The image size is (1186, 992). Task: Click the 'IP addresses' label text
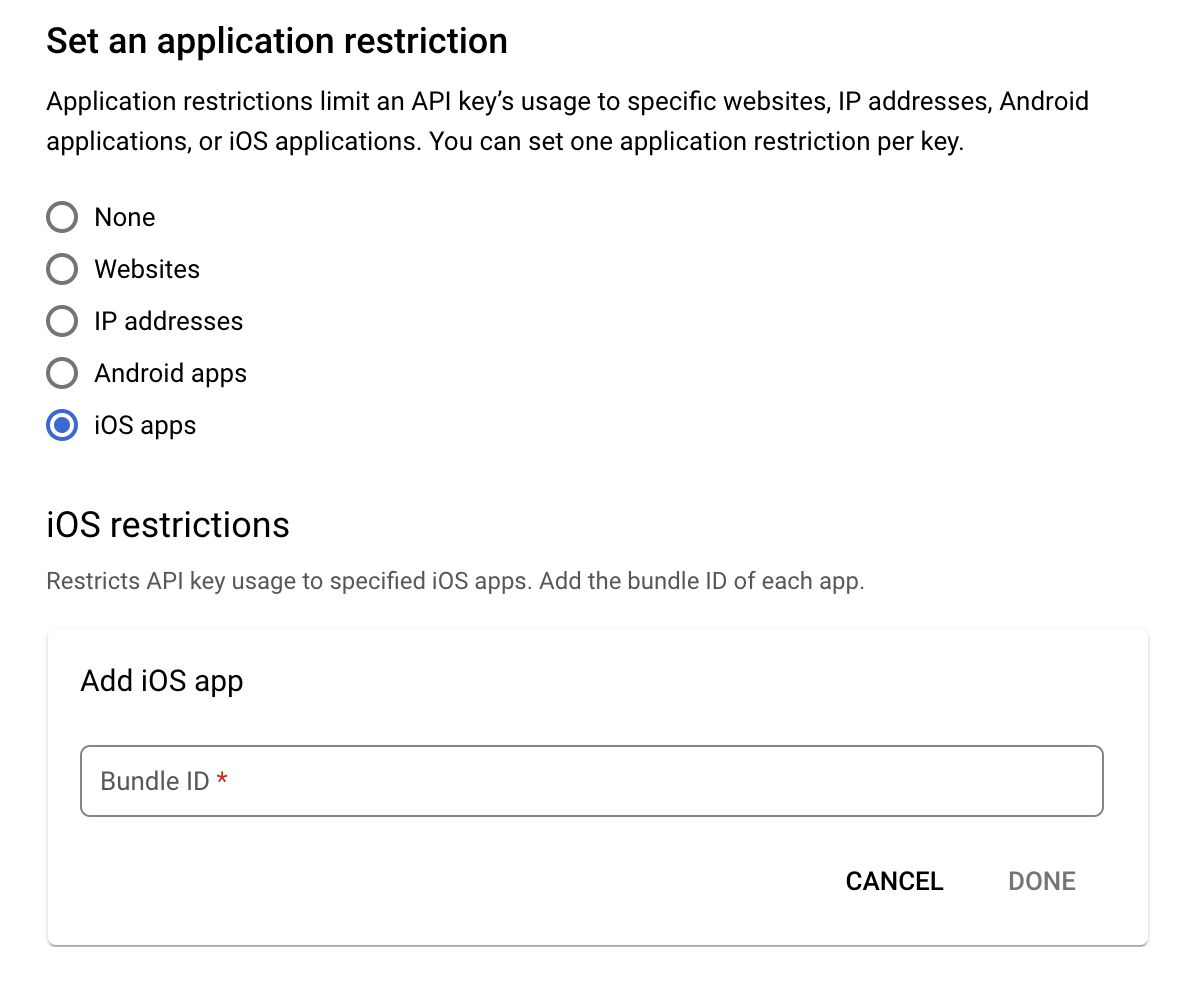click(169, 322)
